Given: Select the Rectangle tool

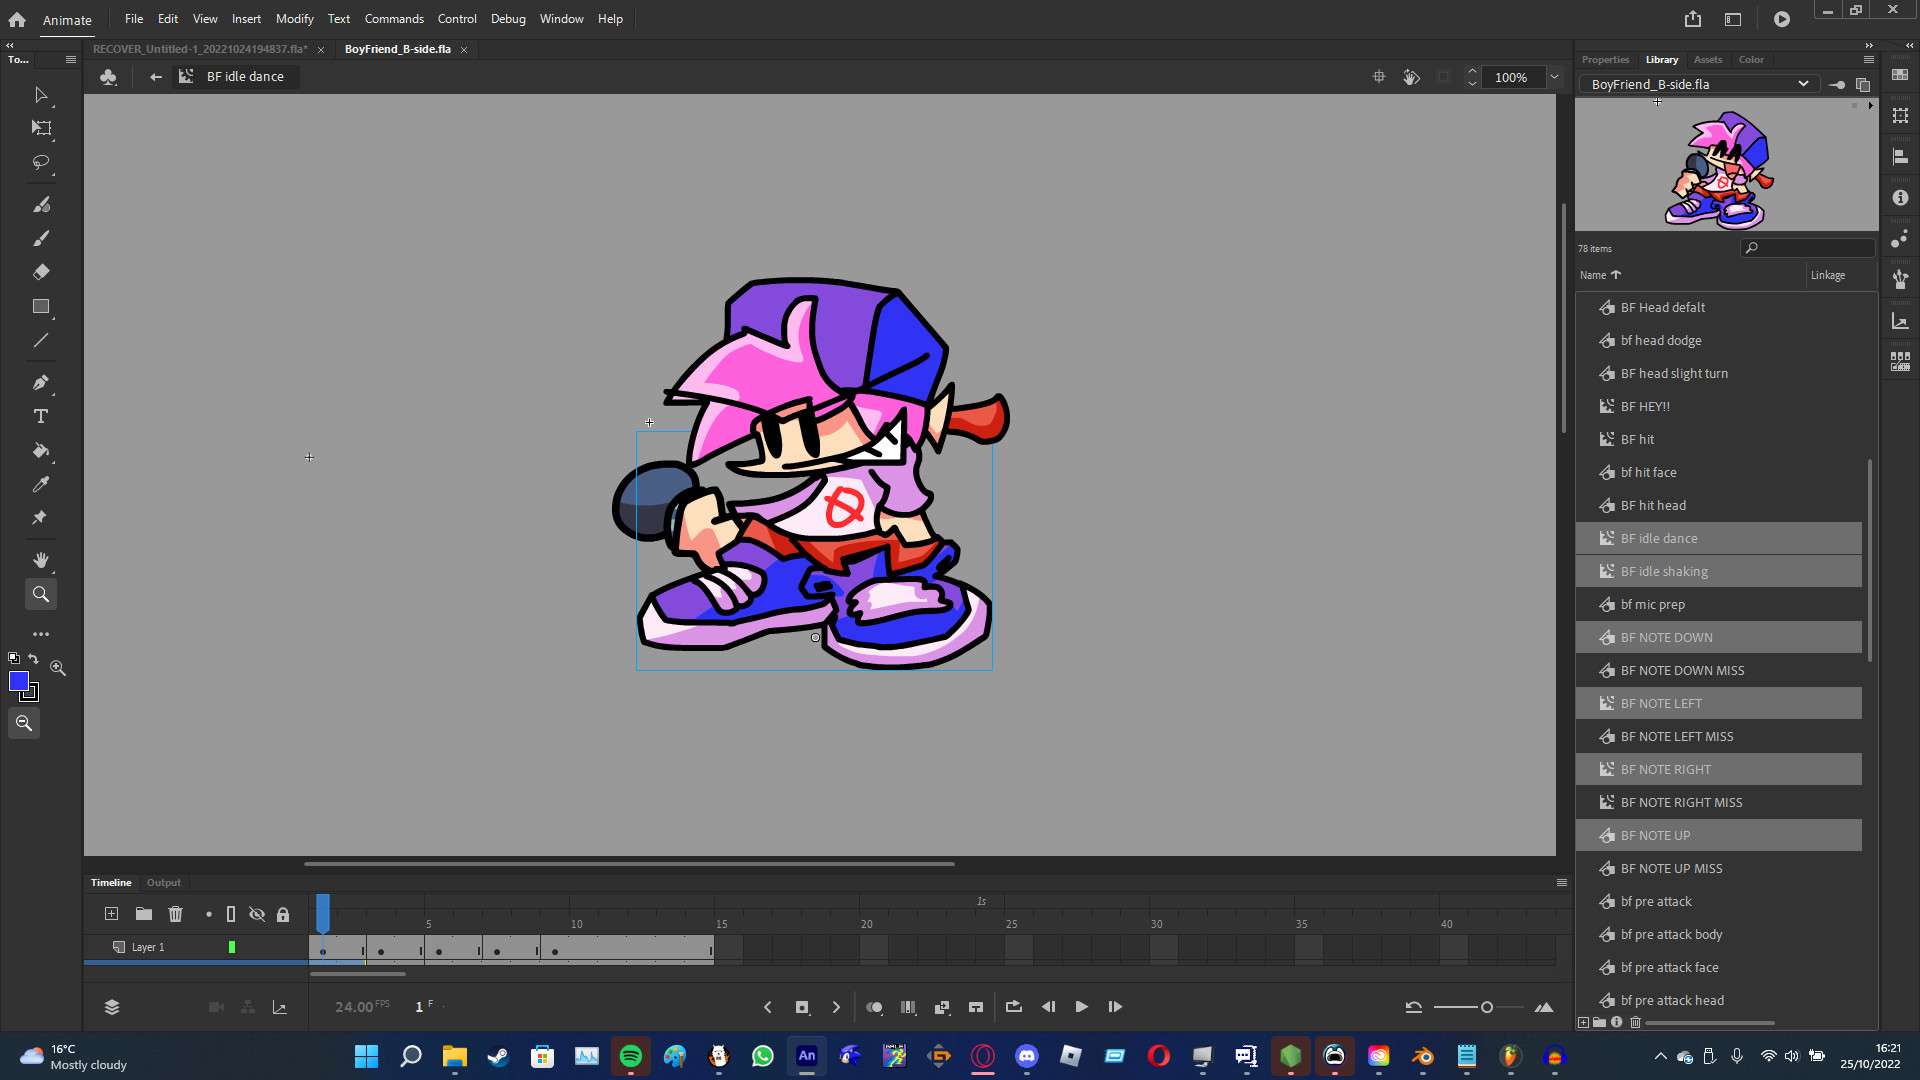Looking at the screenshot, I should (x=41, y=306).
